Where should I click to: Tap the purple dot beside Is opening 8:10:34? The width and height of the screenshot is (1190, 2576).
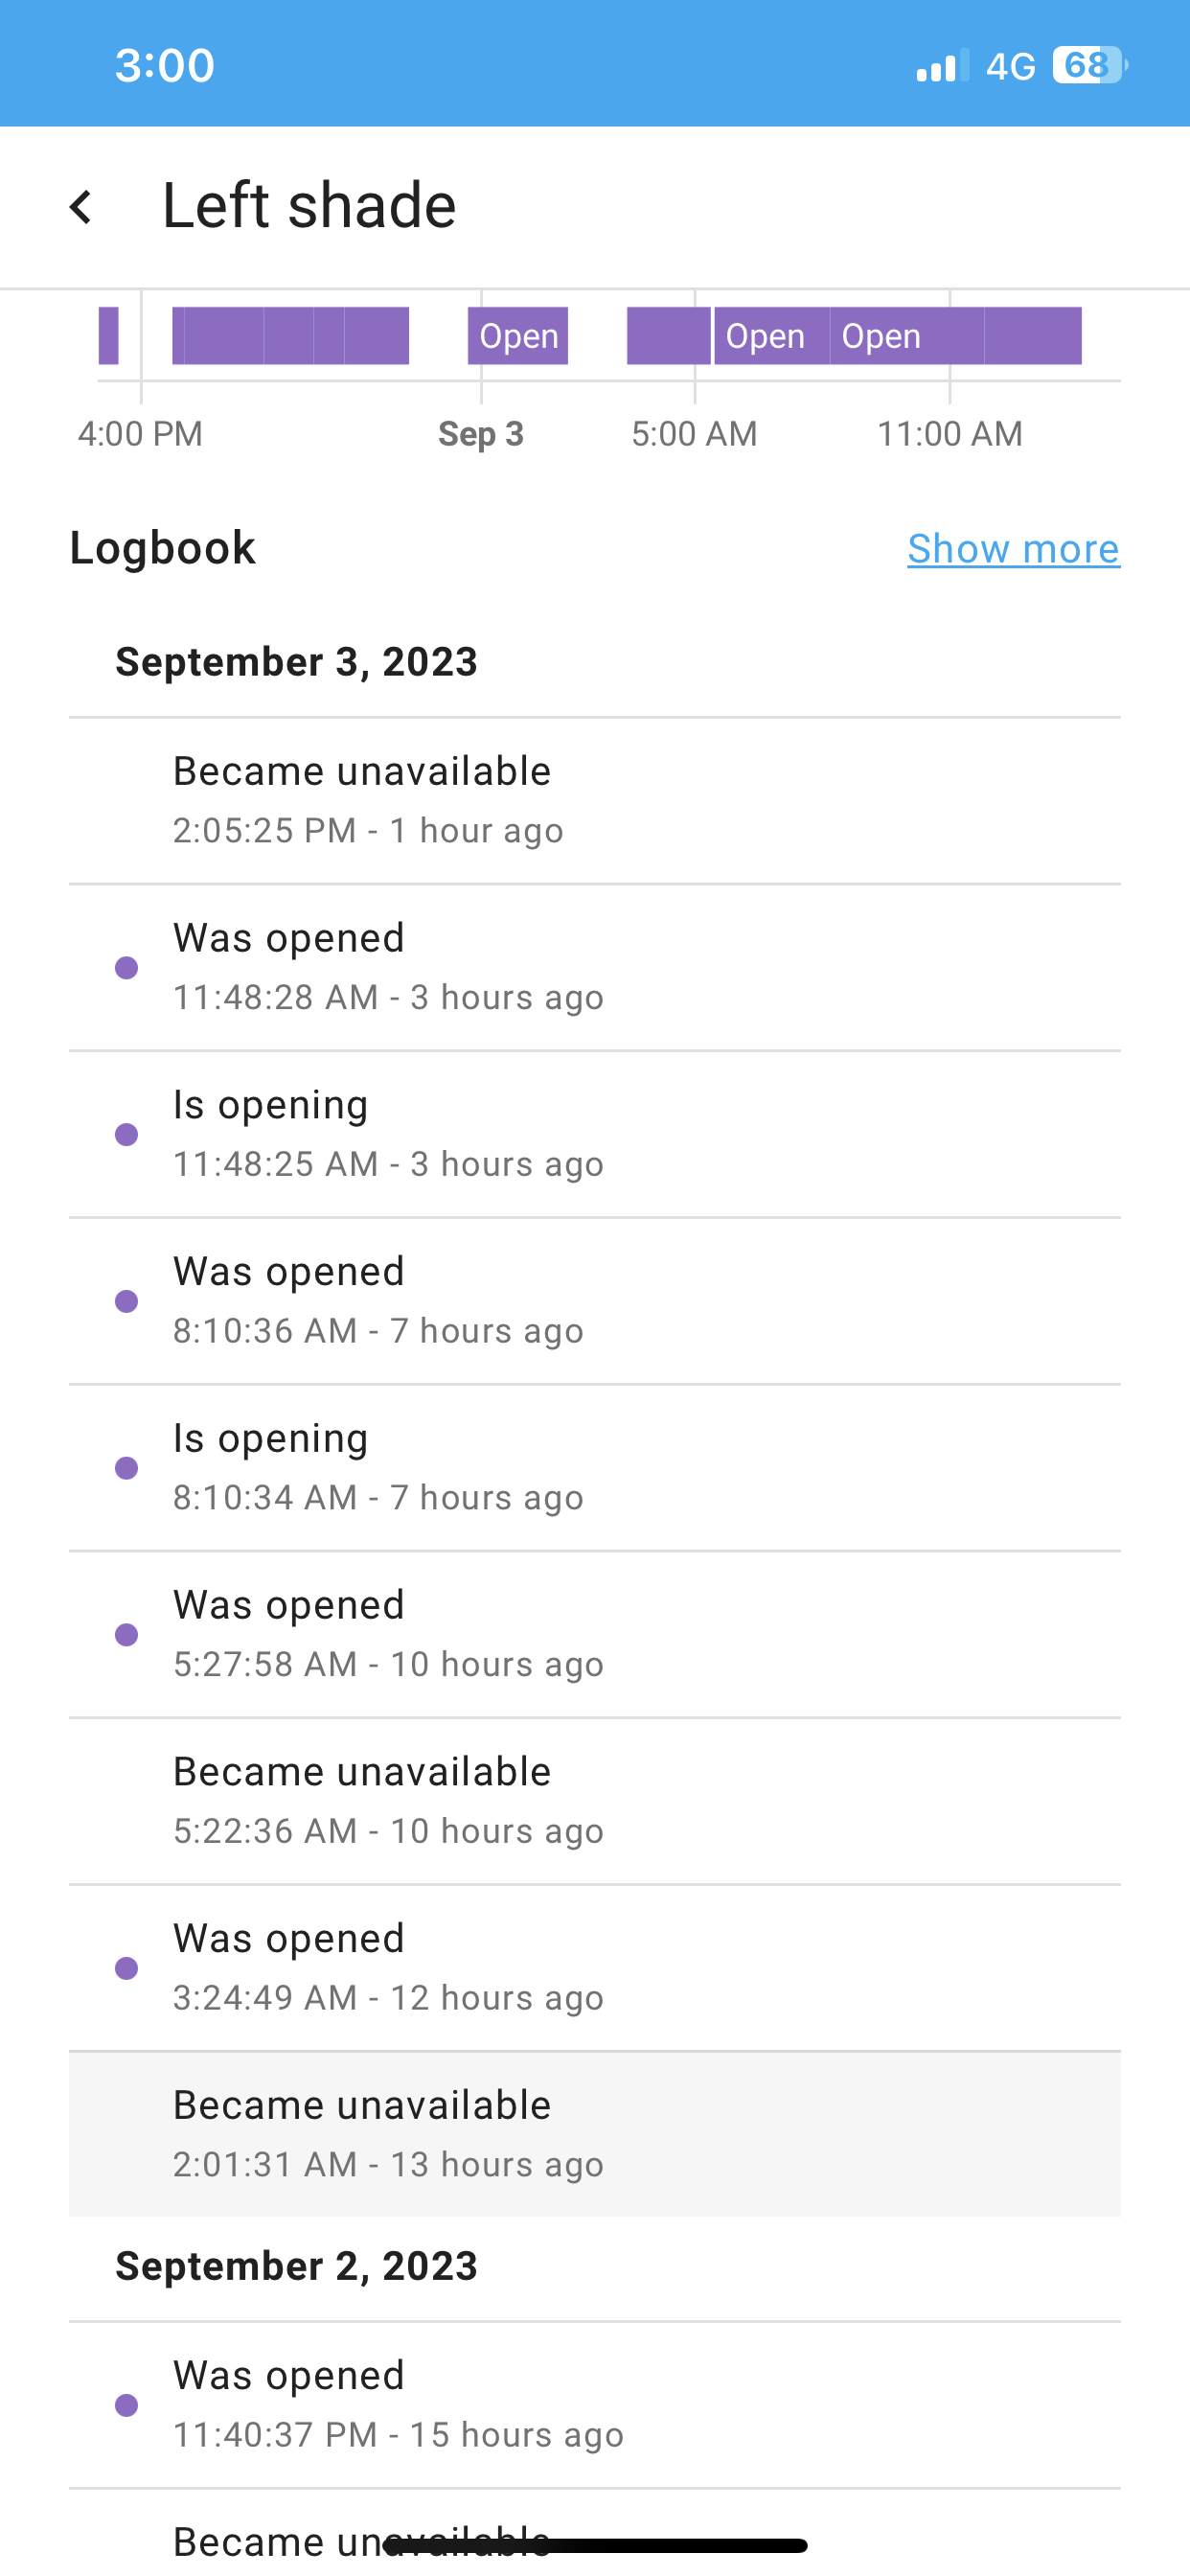pos(127,1467)
